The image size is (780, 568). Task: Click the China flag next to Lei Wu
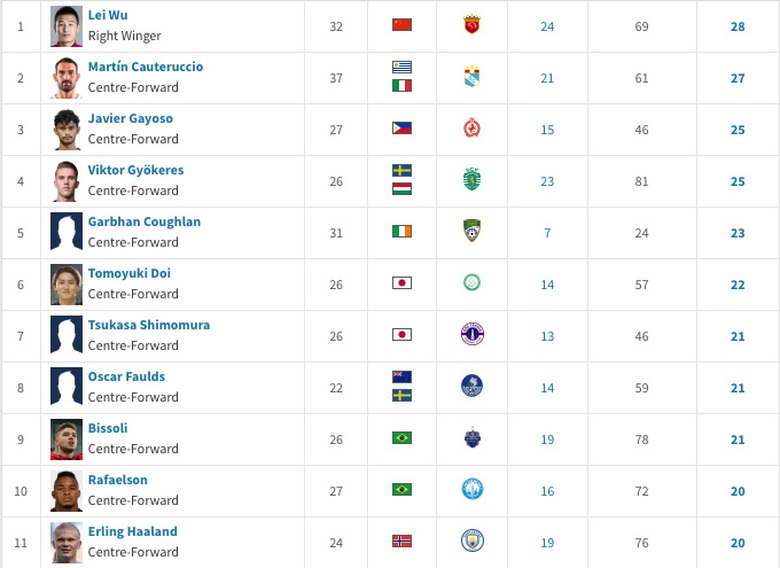[402, 25]
